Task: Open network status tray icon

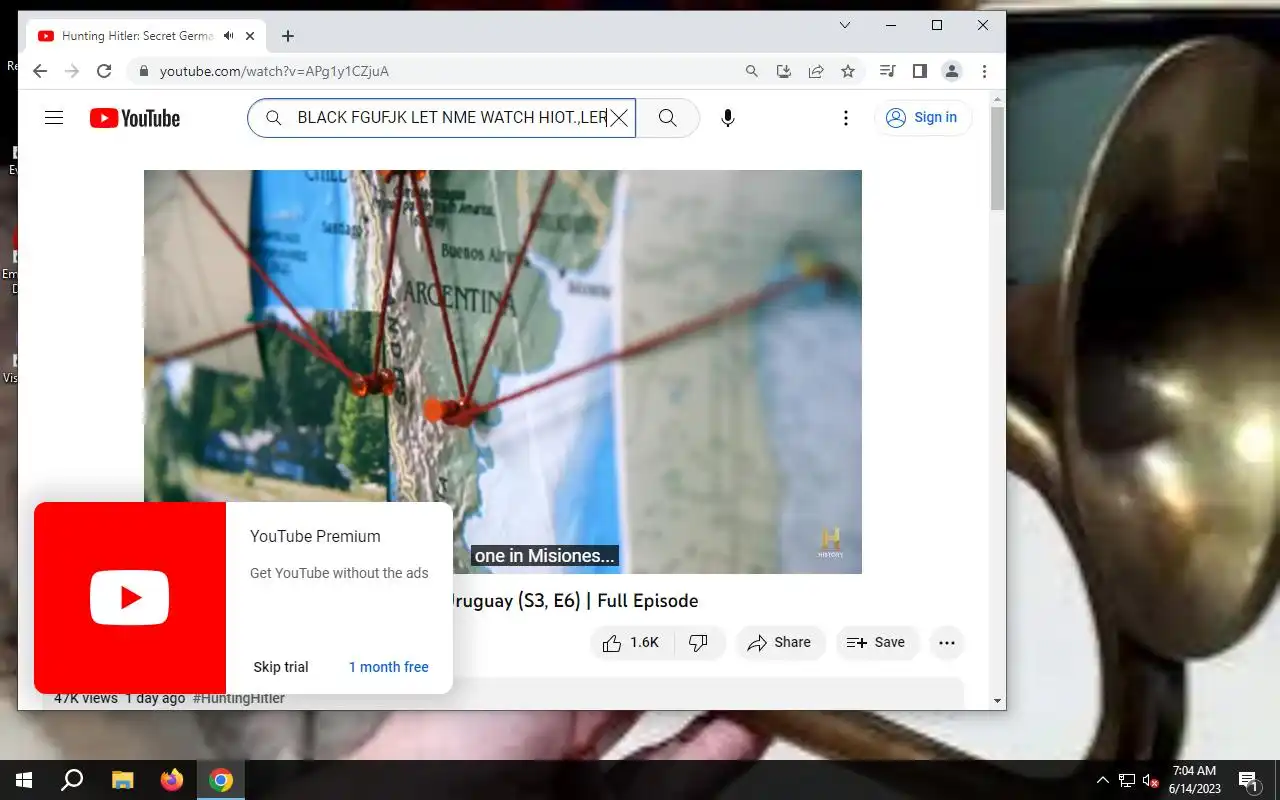Action: (x=1127, y=780)
